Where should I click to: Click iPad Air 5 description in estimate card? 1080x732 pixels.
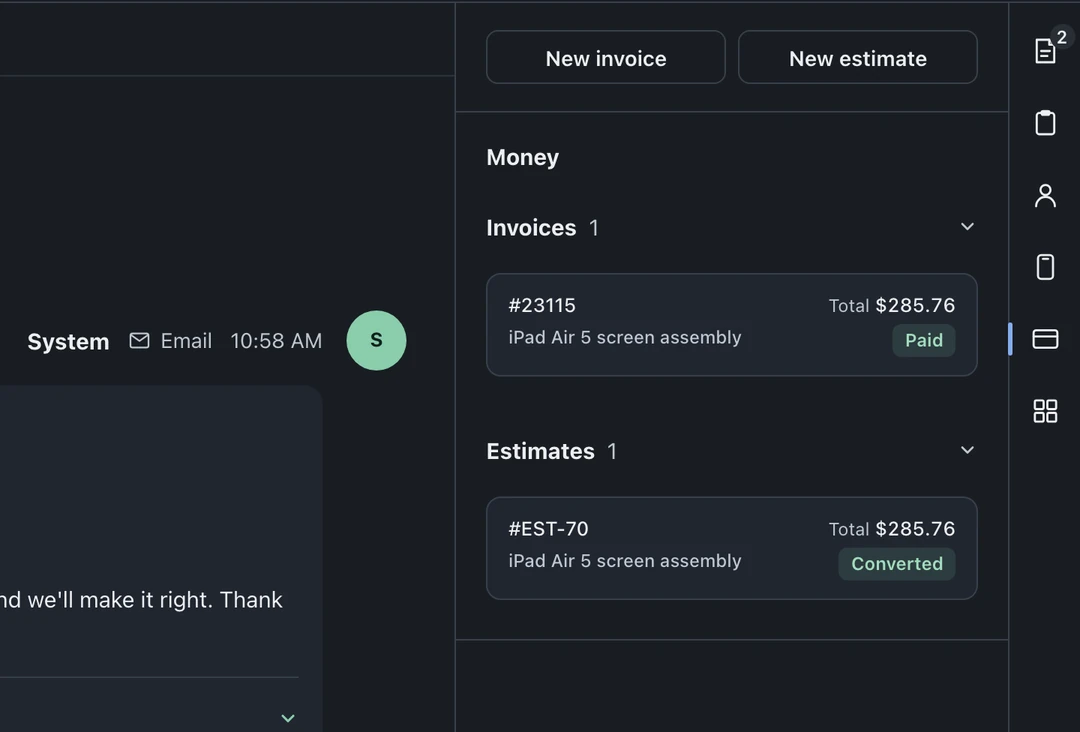coord(625,561)
